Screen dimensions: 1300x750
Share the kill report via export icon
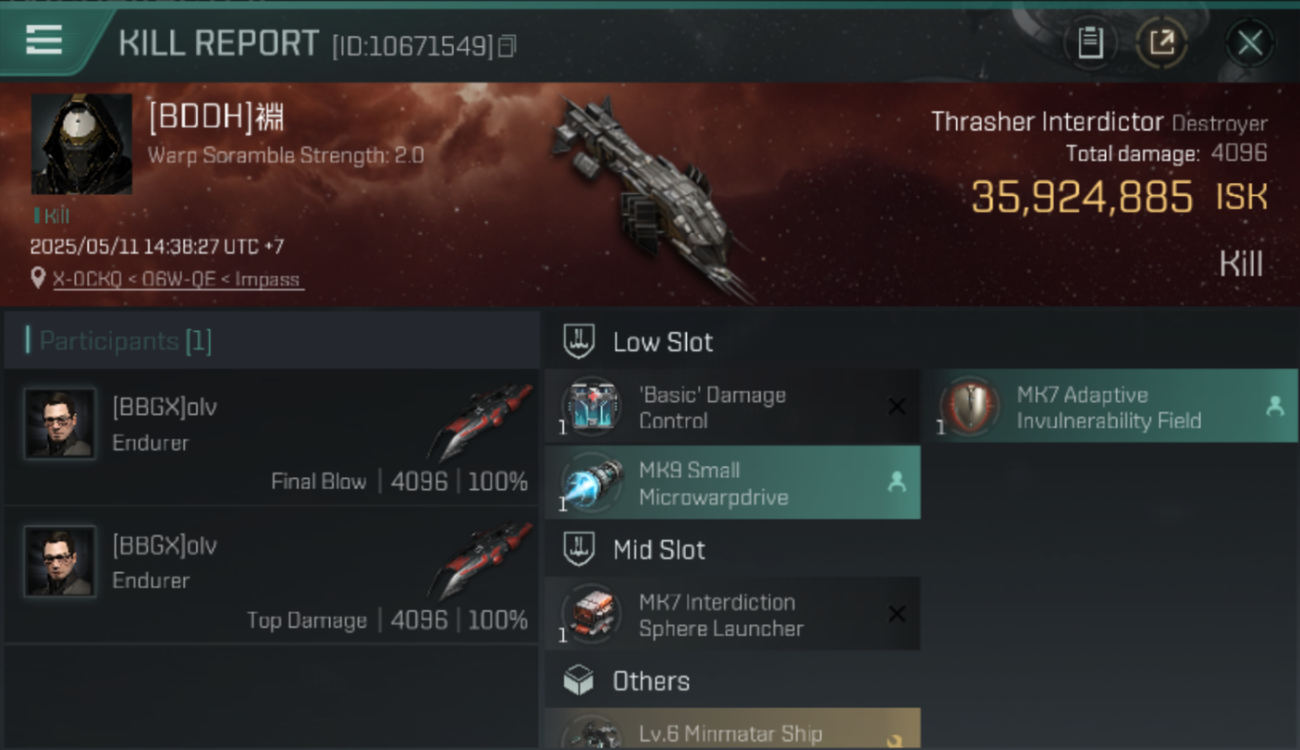1162,43
